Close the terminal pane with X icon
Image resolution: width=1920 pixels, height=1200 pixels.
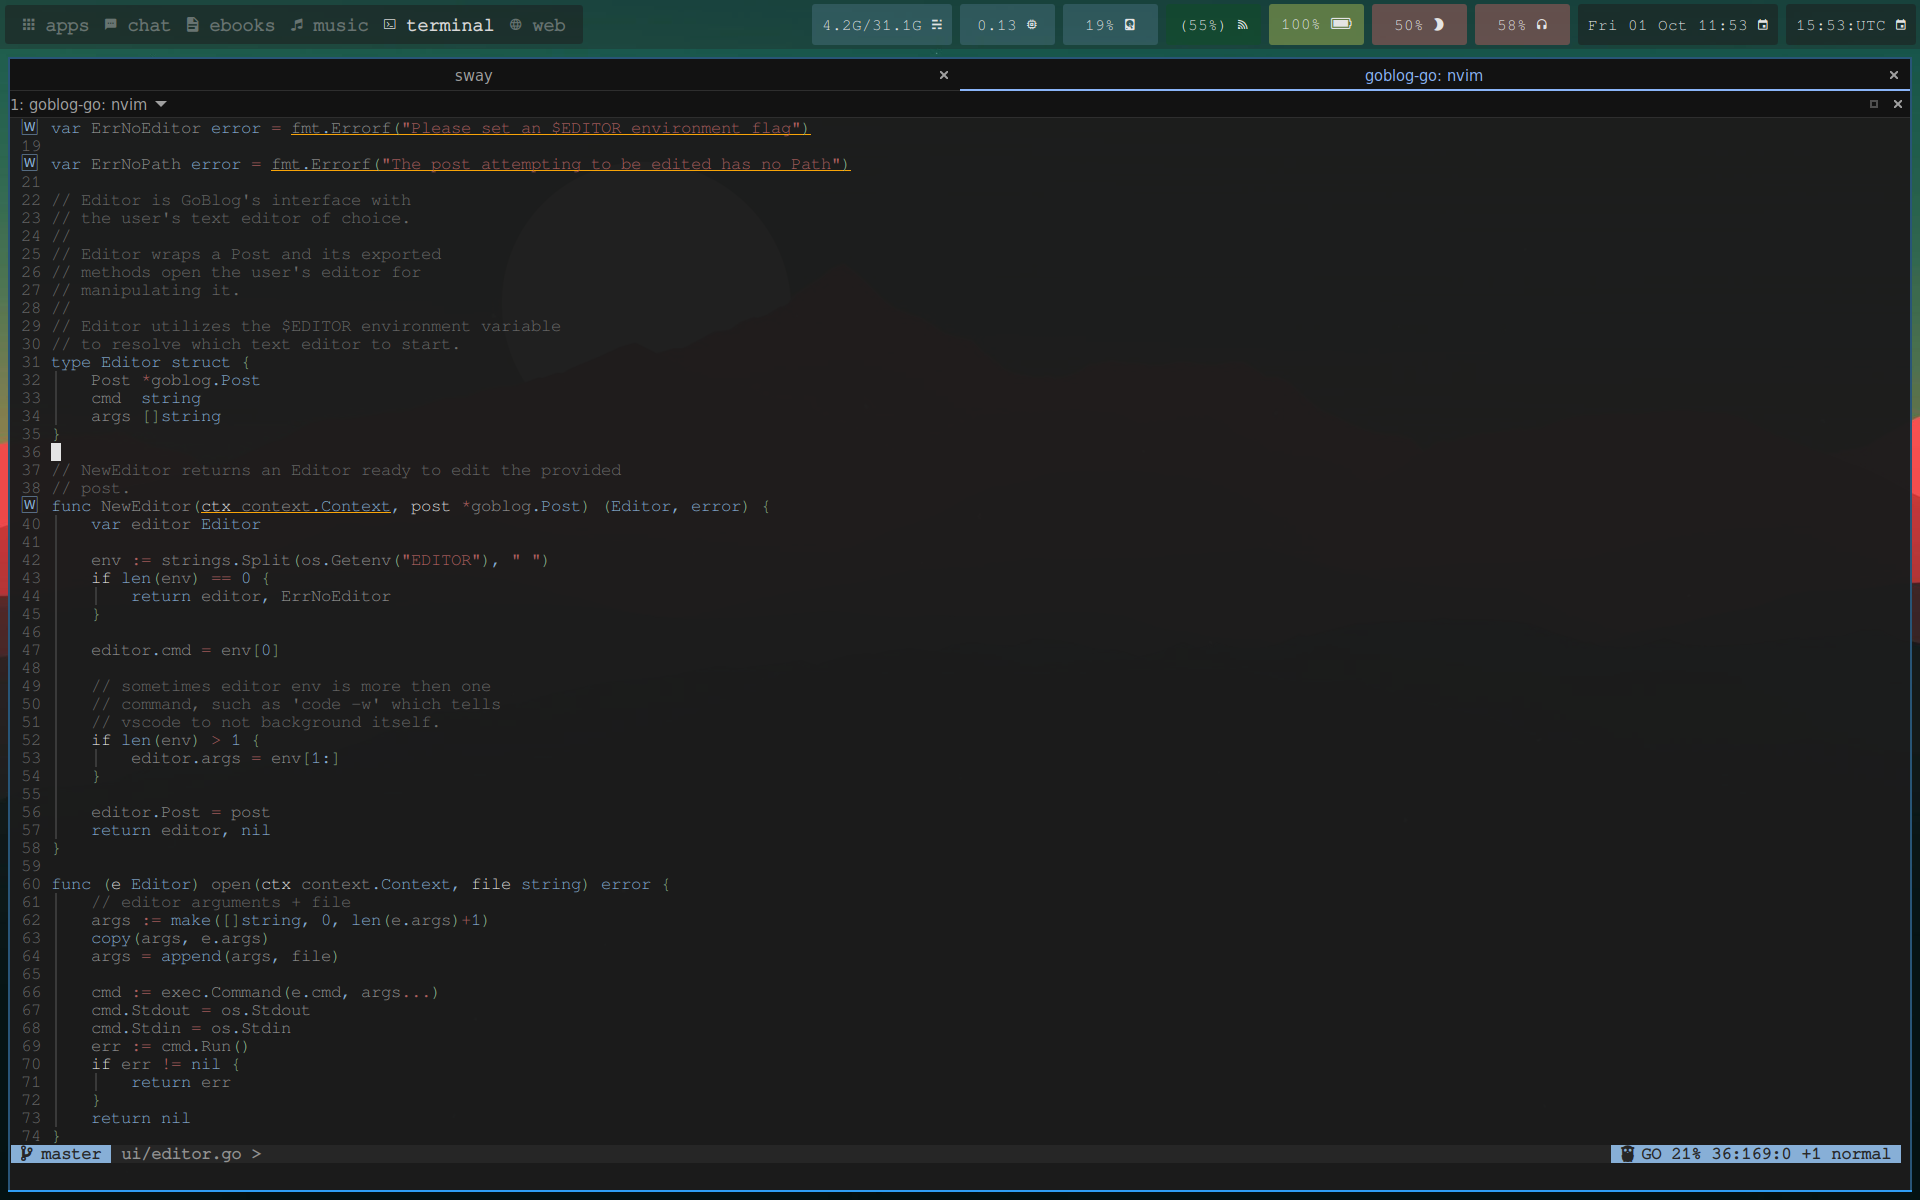pos(1898,104)
